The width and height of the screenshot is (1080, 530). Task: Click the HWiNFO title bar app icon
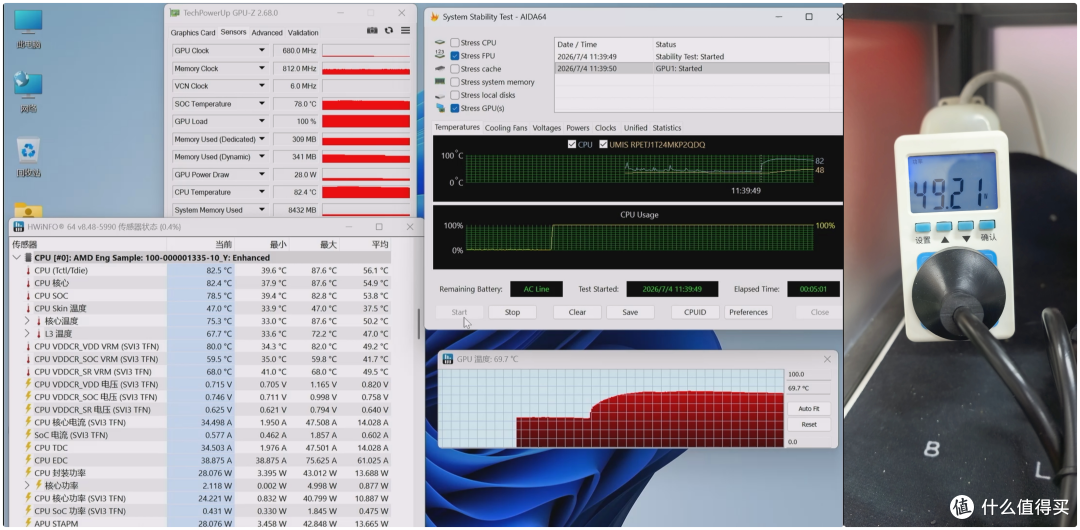tap(19, 227)
